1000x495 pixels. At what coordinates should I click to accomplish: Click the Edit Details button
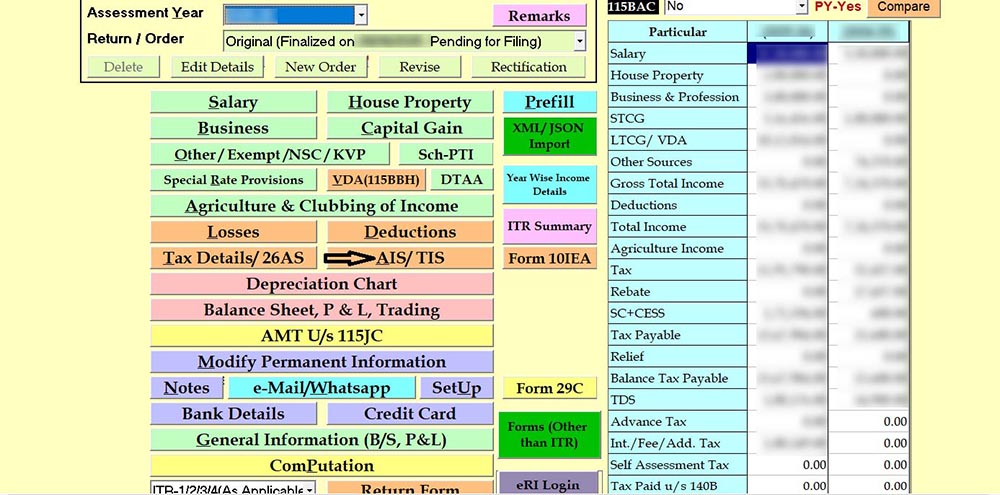coord(217,67)
